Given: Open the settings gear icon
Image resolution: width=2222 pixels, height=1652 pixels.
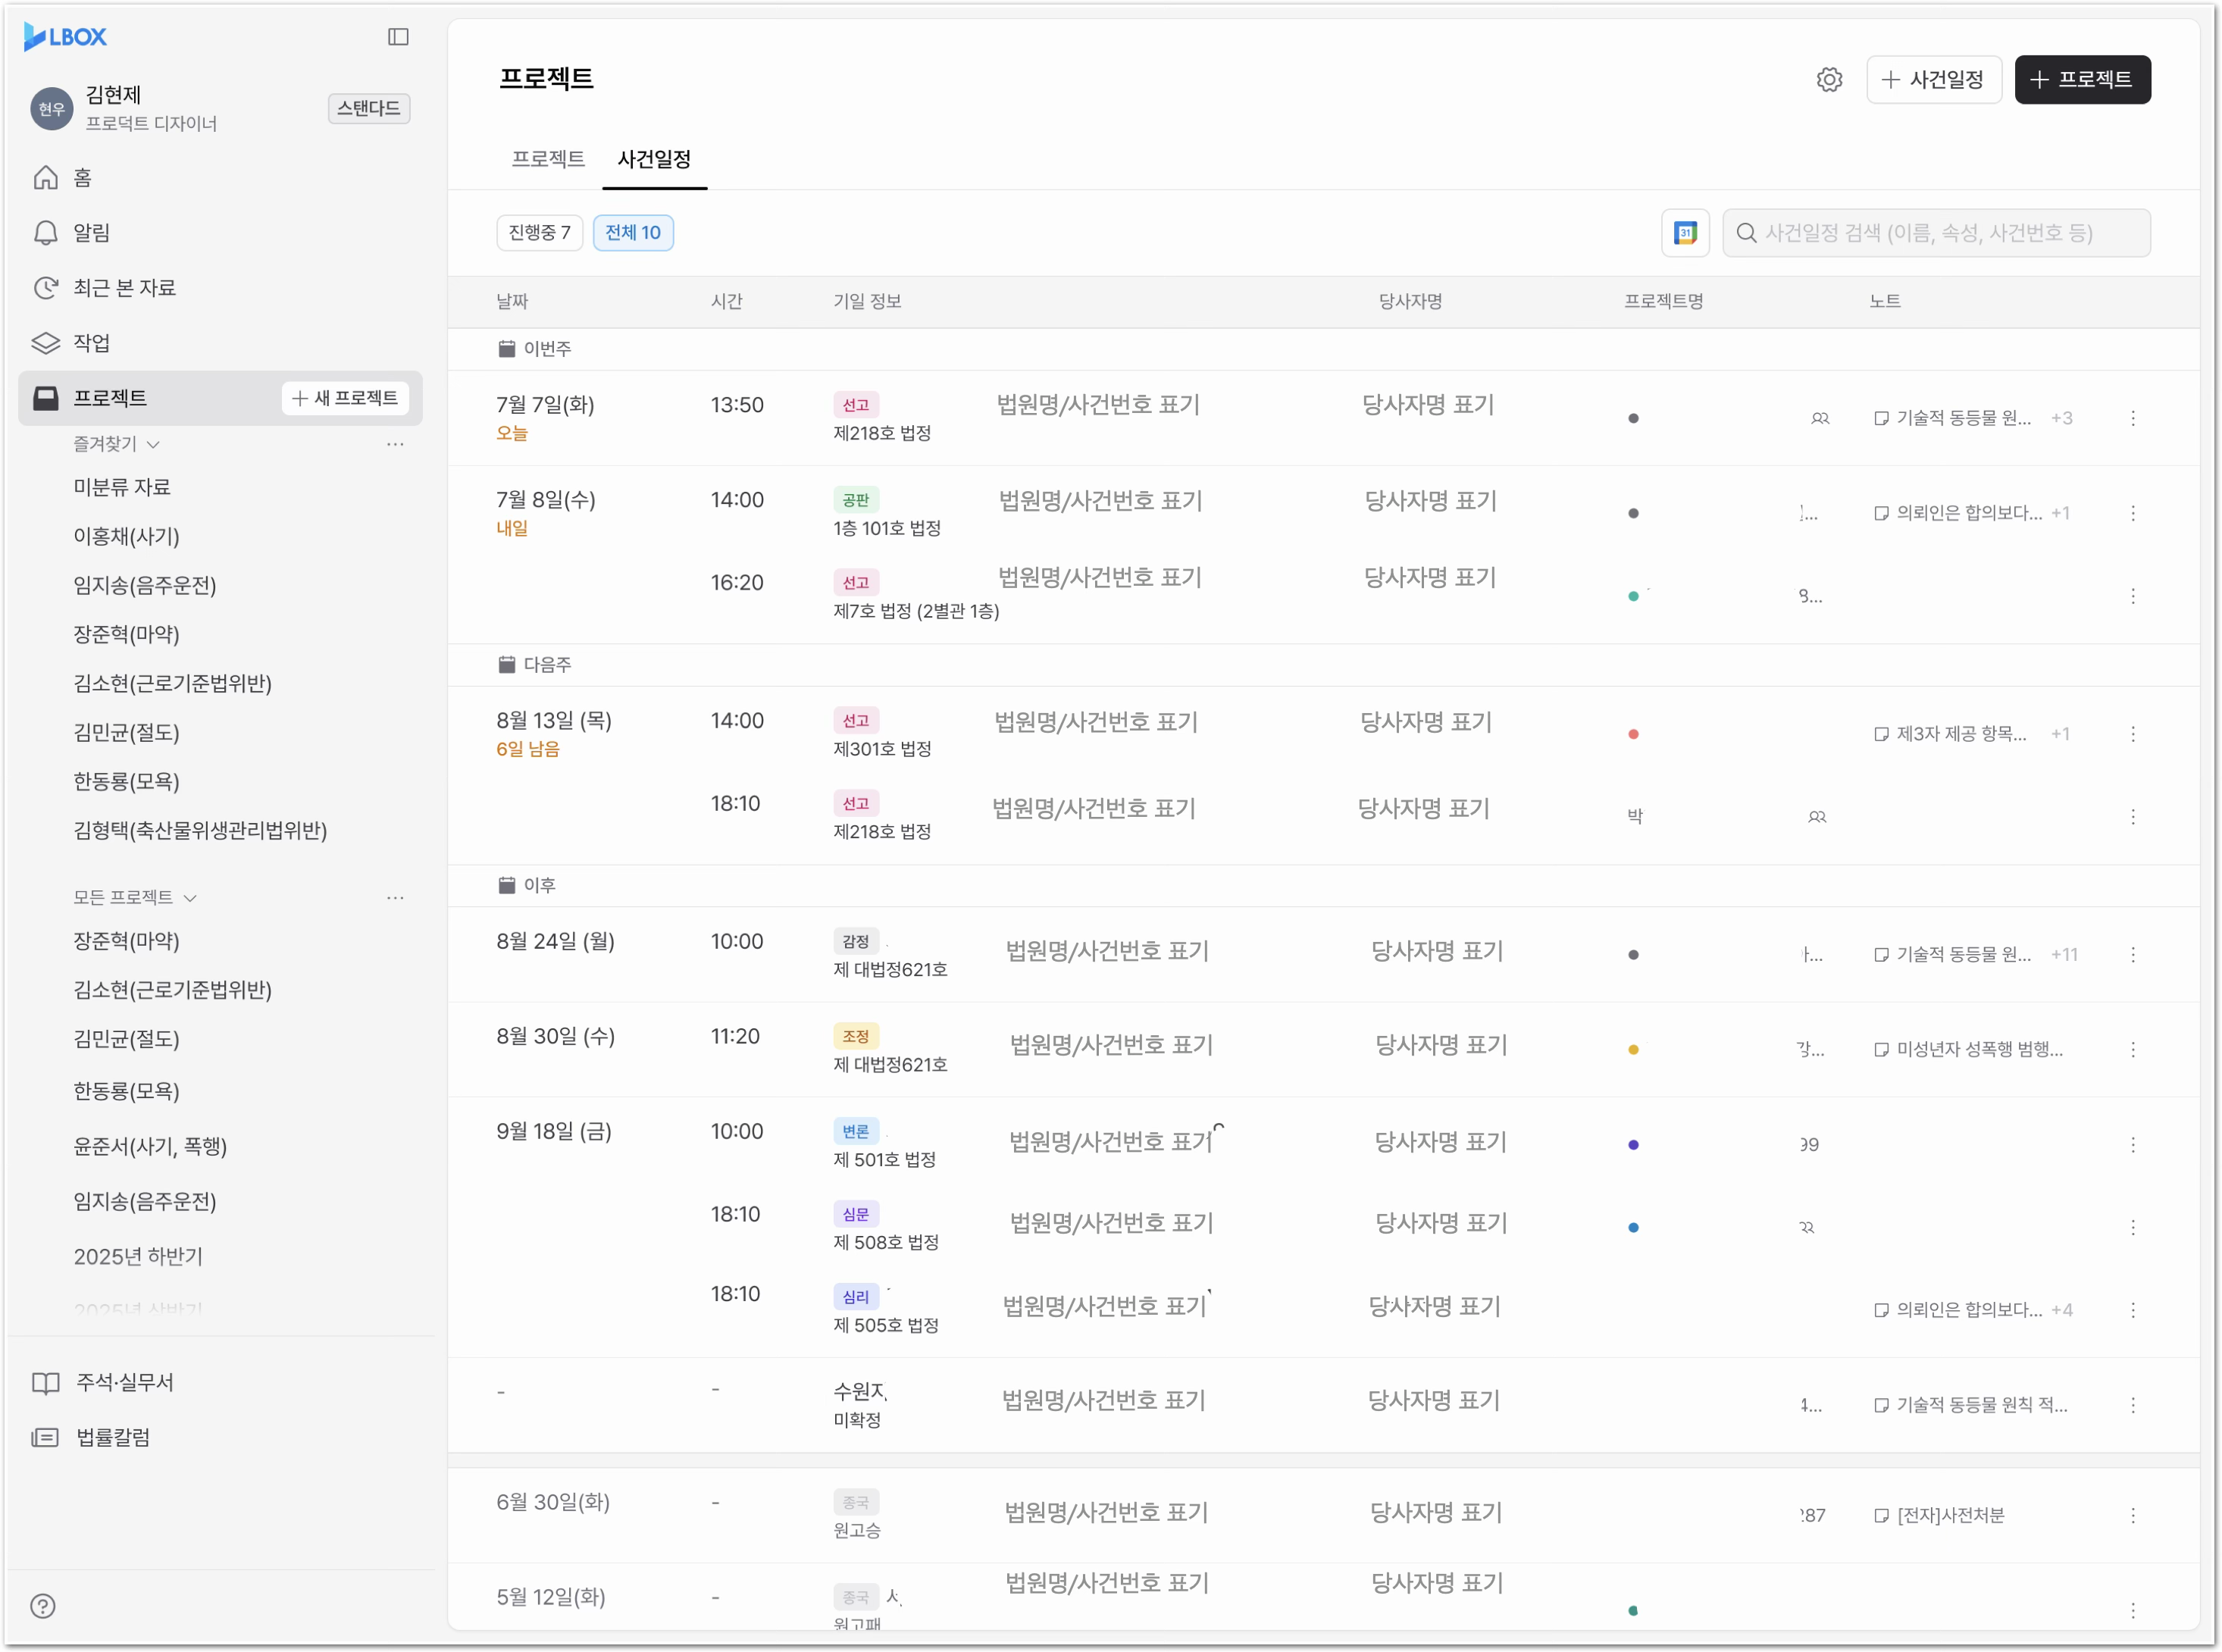Looking at the screenshot, I should 1829,80.
